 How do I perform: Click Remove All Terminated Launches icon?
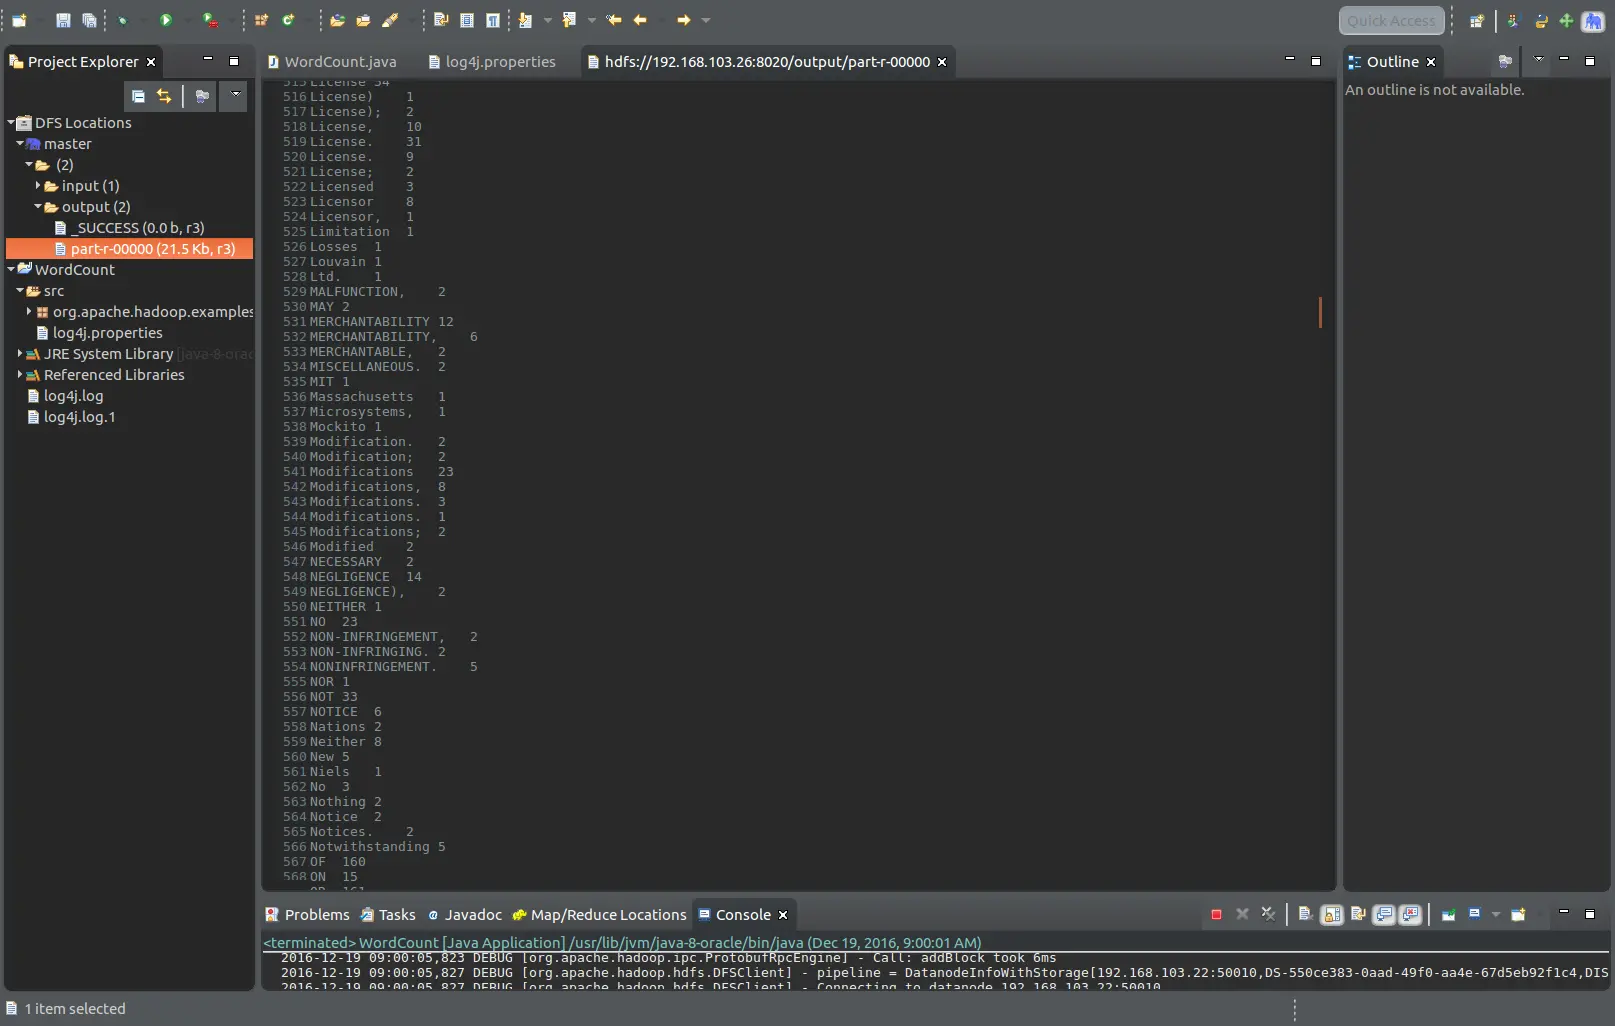[x=1268, y=914]
